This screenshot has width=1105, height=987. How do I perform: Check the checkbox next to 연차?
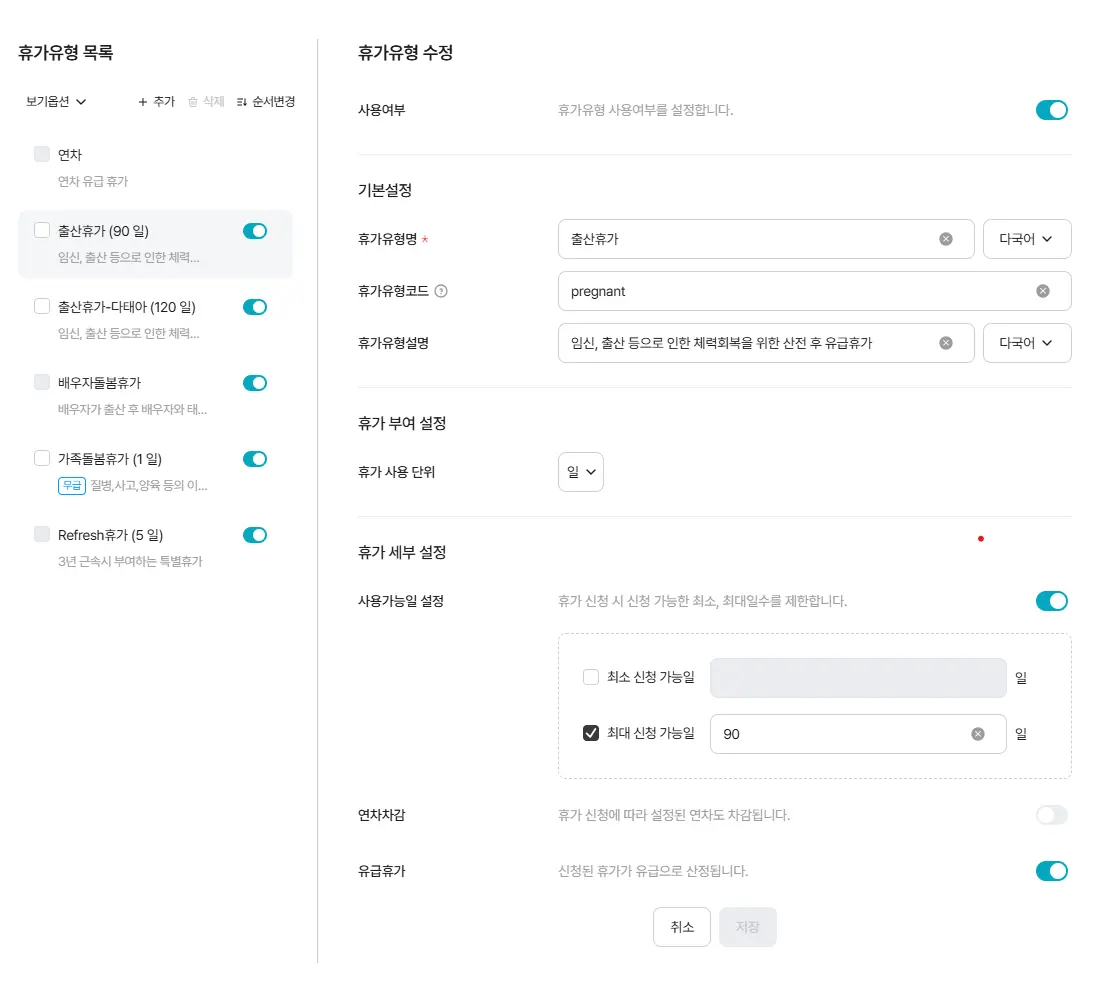tap(42, 154)
